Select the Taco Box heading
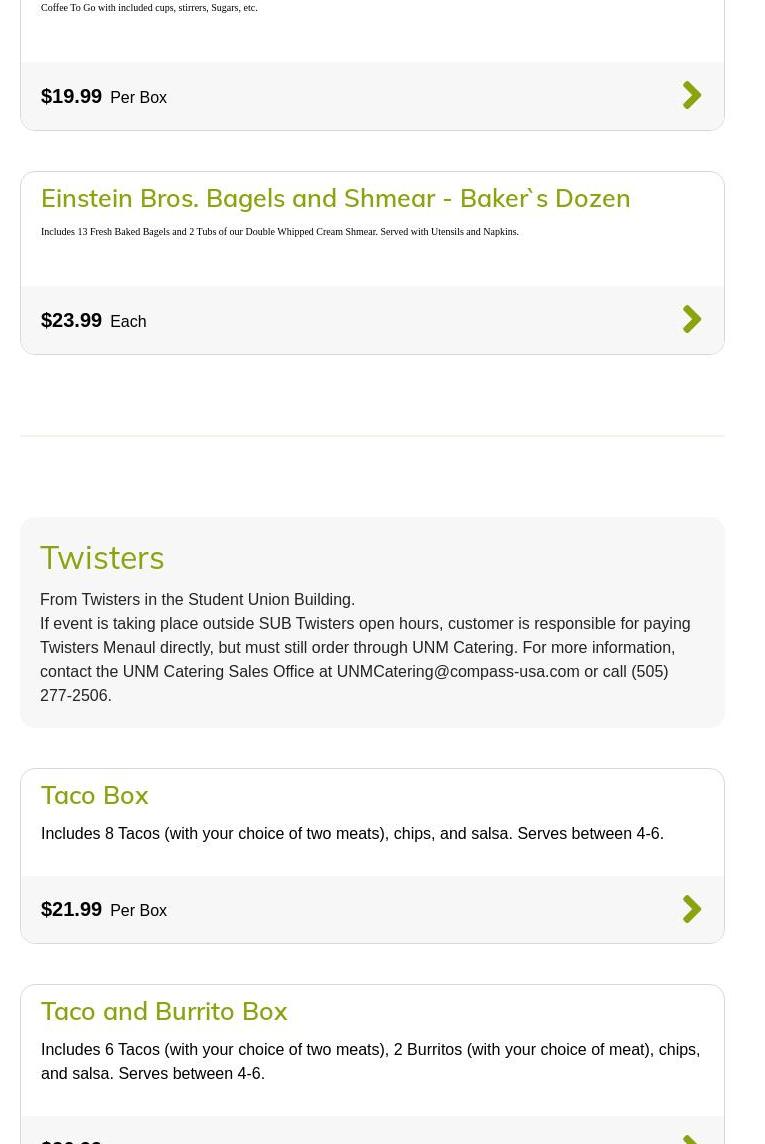 pos(95,795)
